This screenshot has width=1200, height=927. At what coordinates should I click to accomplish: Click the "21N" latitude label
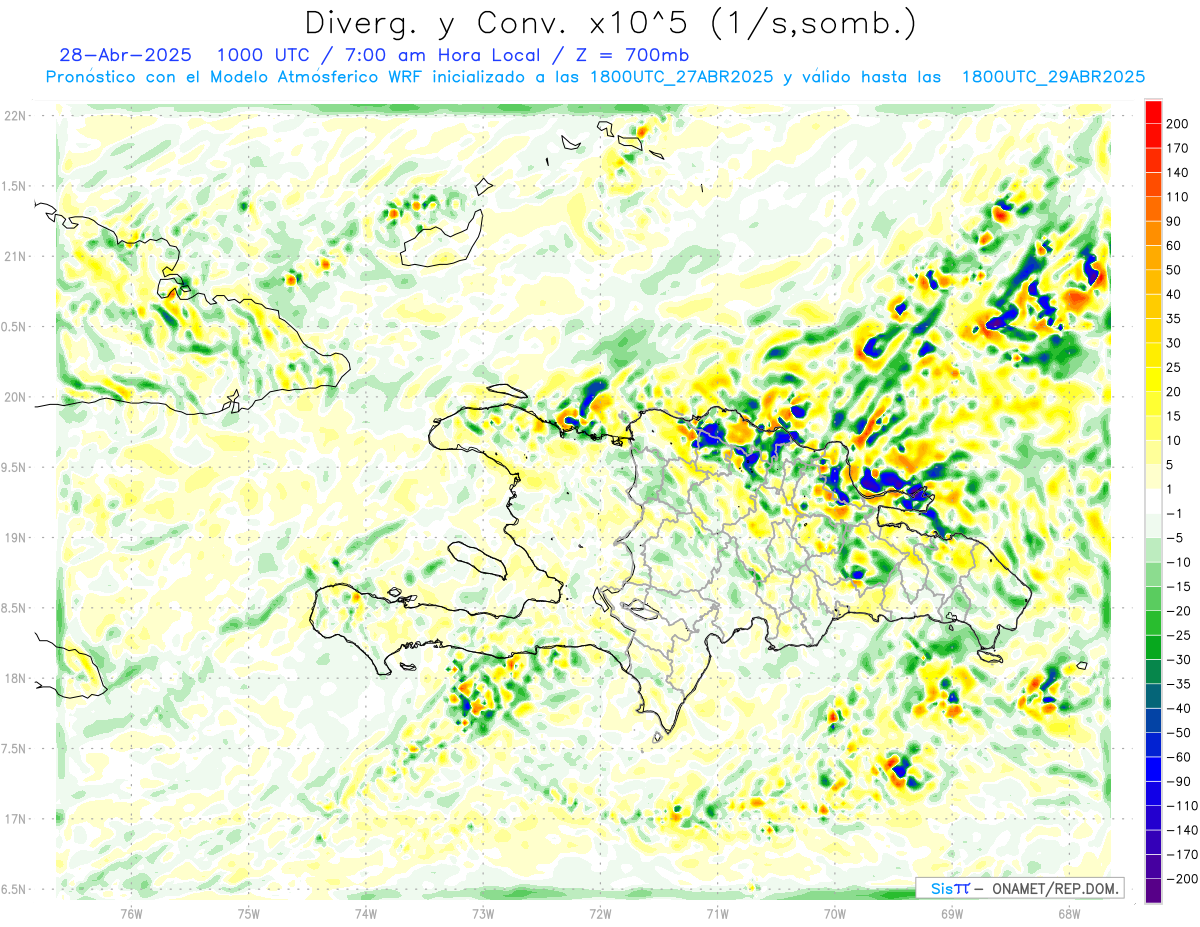point(15,256)
